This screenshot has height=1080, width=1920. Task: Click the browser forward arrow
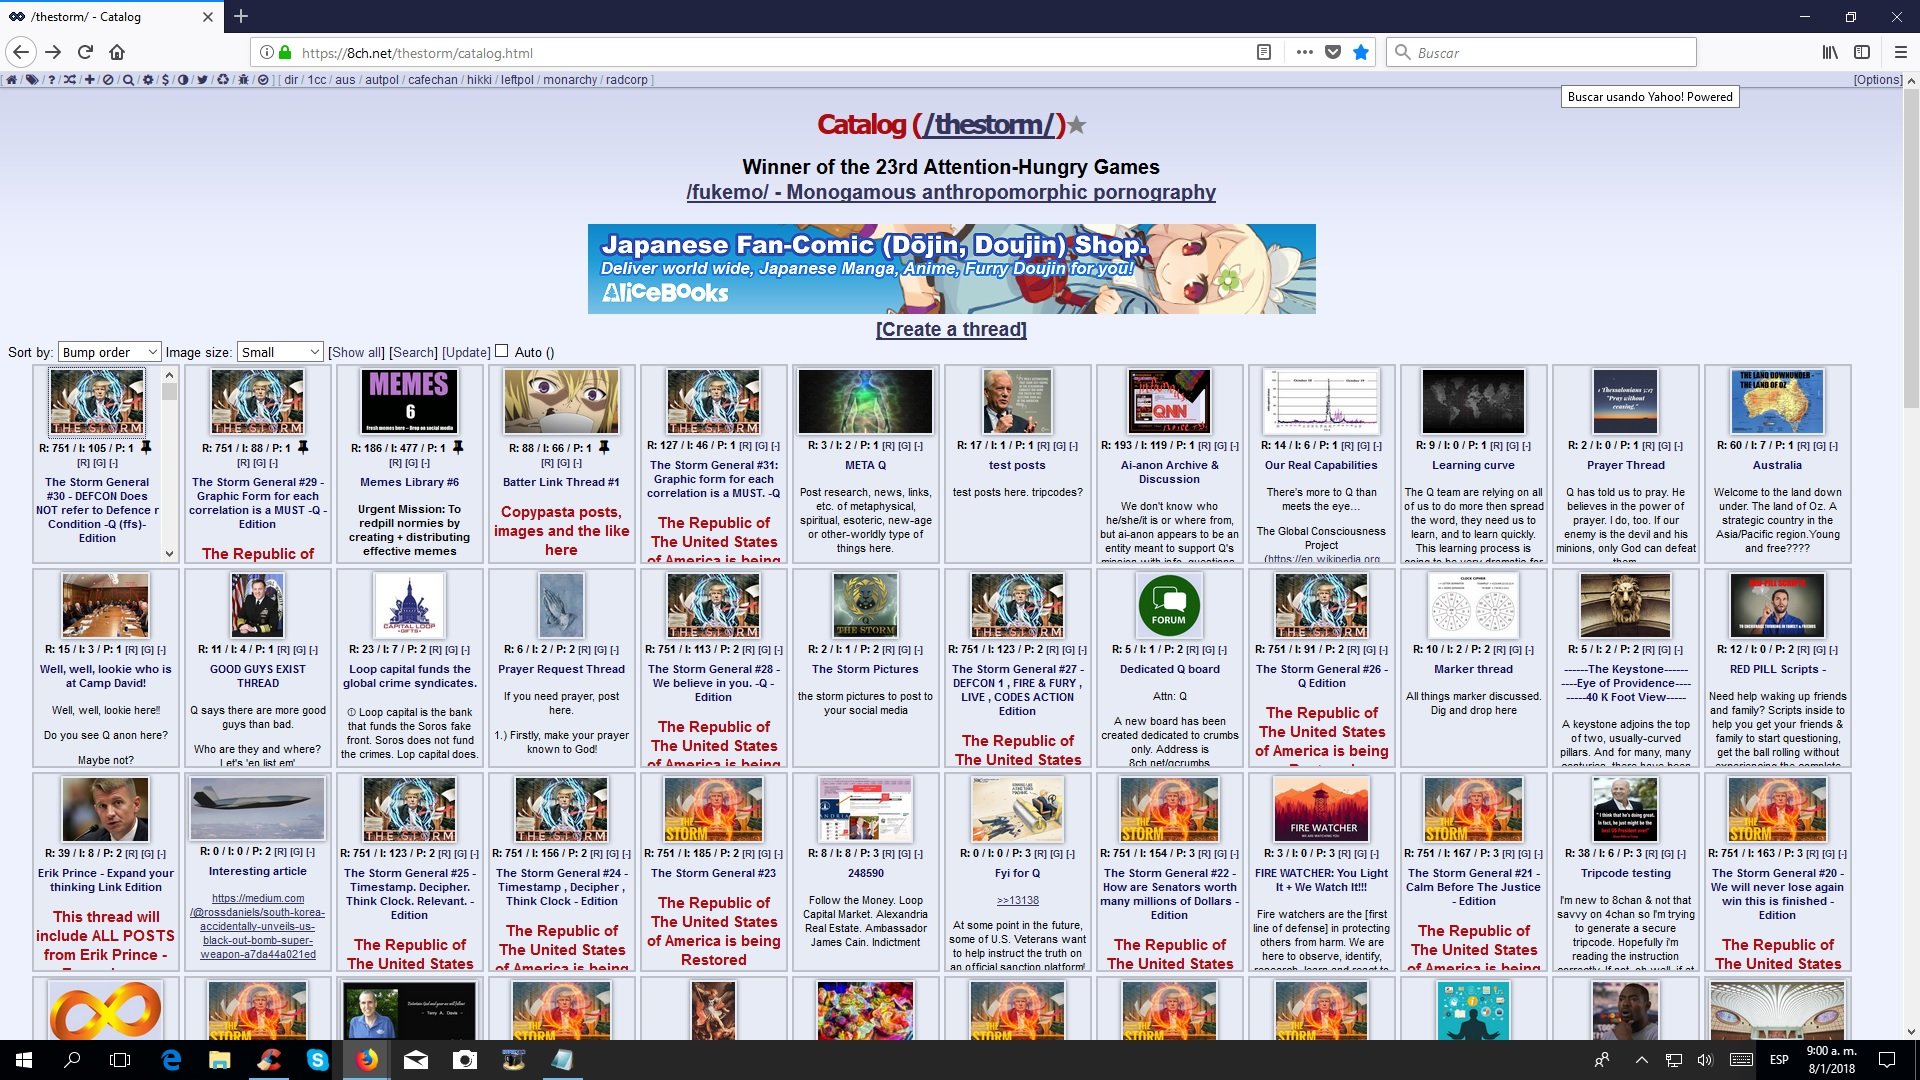[x=53, y=52]
